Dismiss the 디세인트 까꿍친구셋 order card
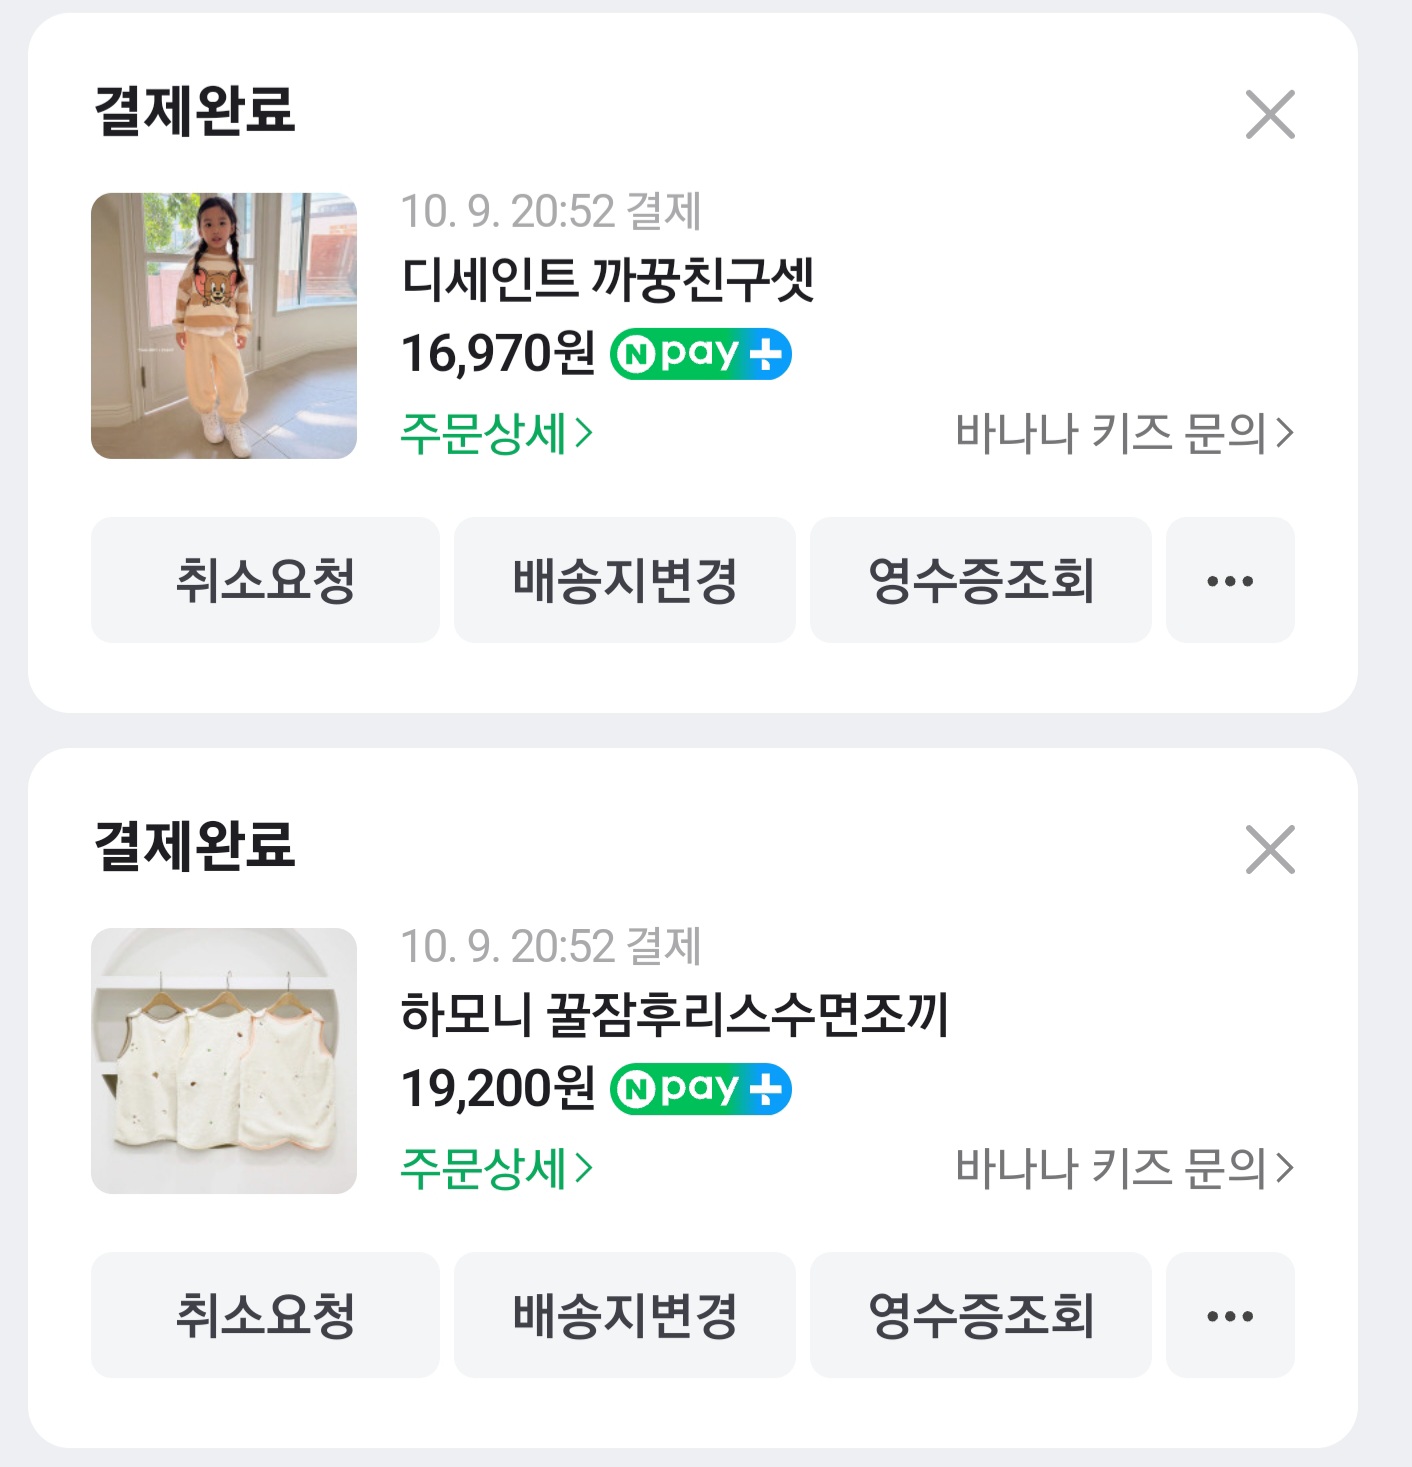This screenshot has height=1467, width=1412. pyautogui.click(x=1270, y=114)
